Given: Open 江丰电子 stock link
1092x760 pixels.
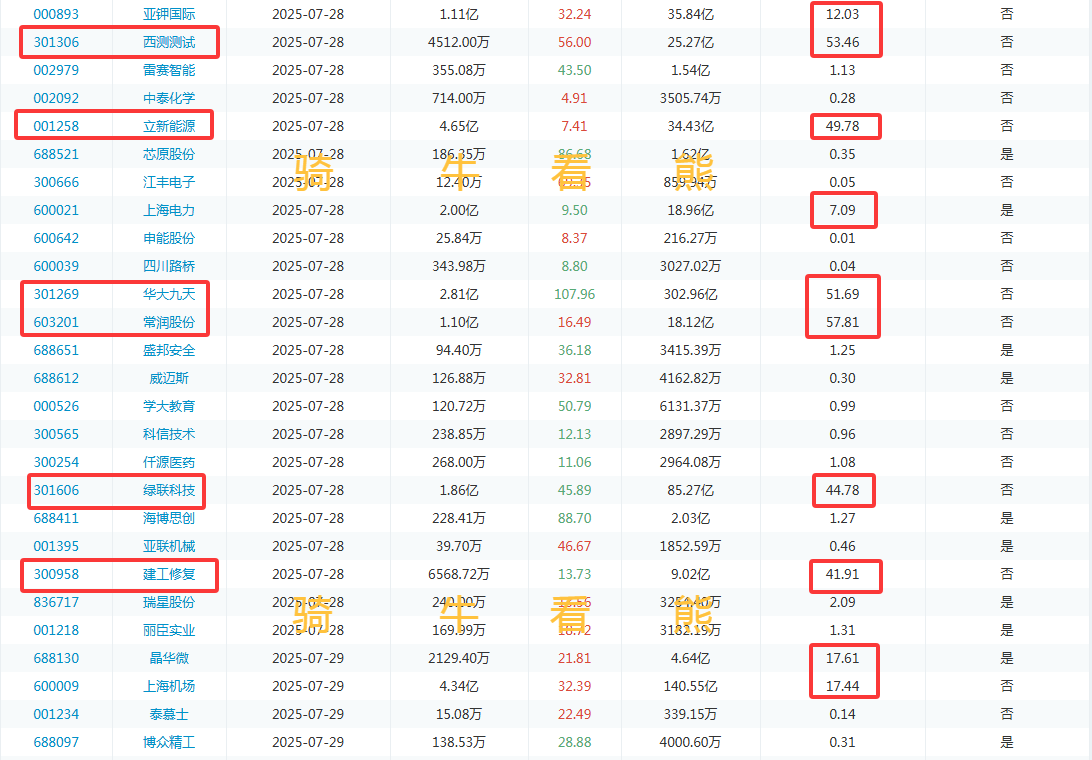Looking at the screenshot, I should tap(169, 182).
